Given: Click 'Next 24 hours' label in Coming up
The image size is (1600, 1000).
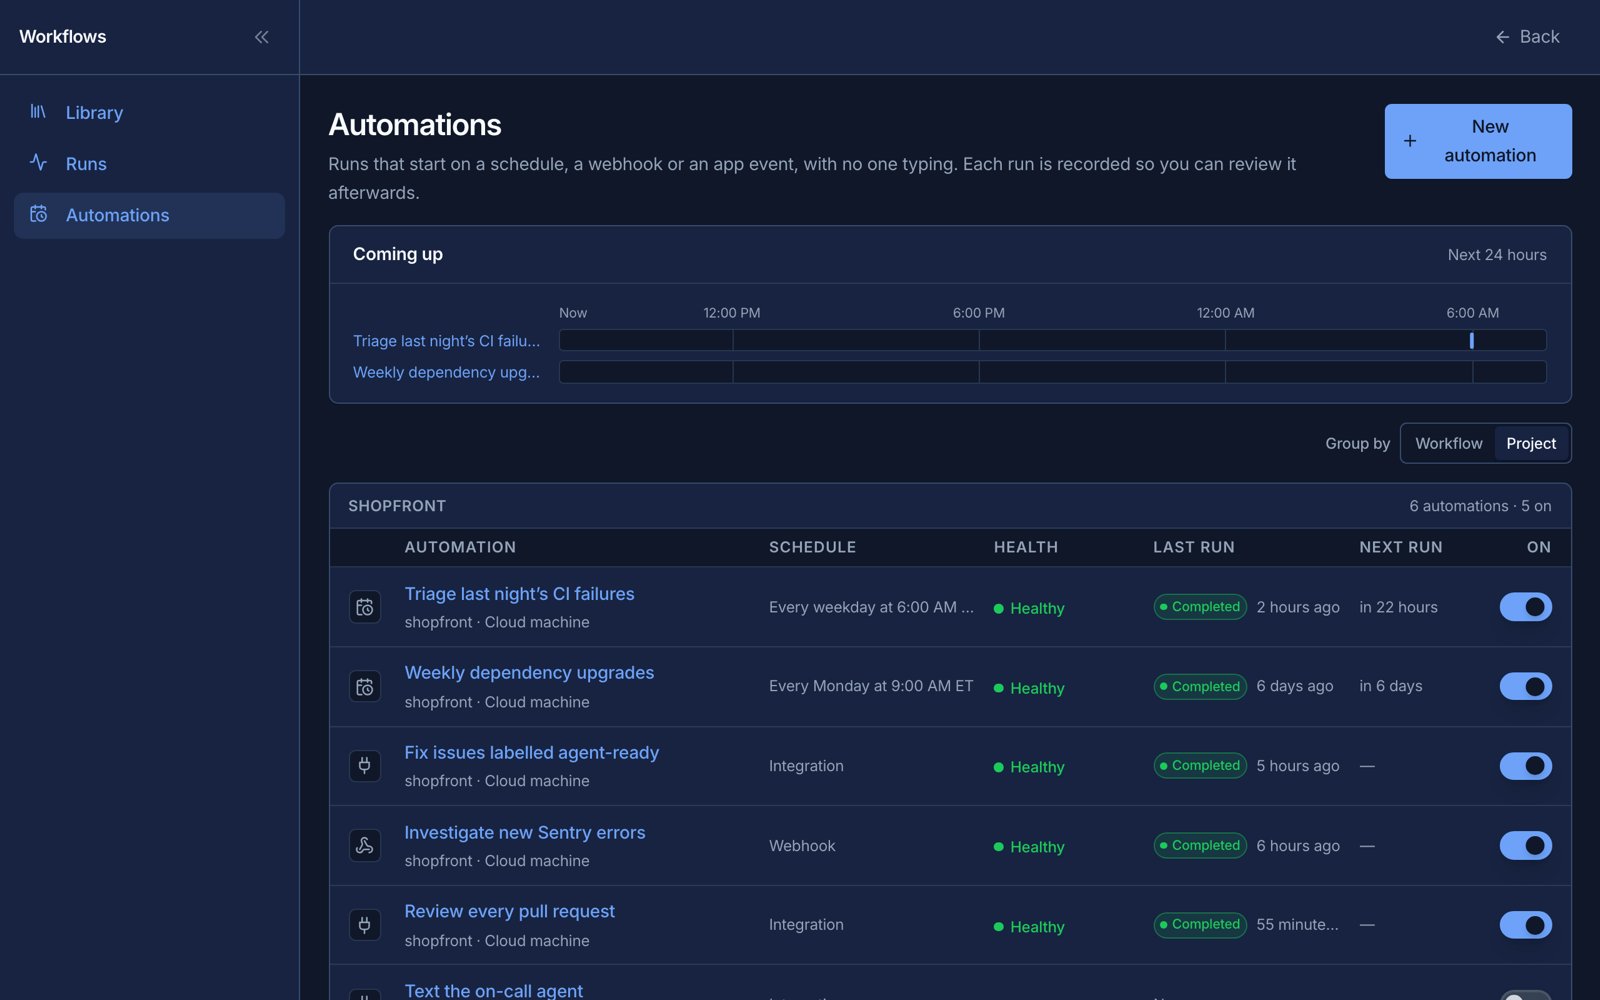Looking at the screenshot, I should point(1497,255).
